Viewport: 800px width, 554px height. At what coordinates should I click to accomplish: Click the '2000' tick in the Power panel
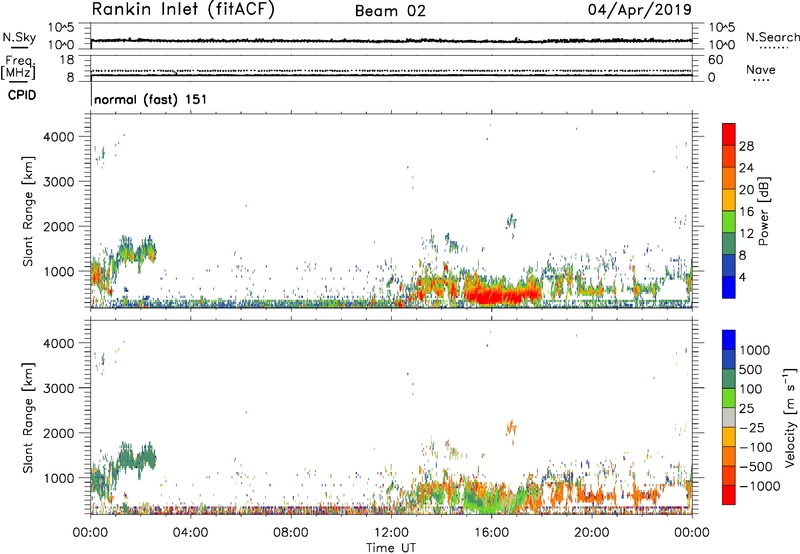(59, 226)
